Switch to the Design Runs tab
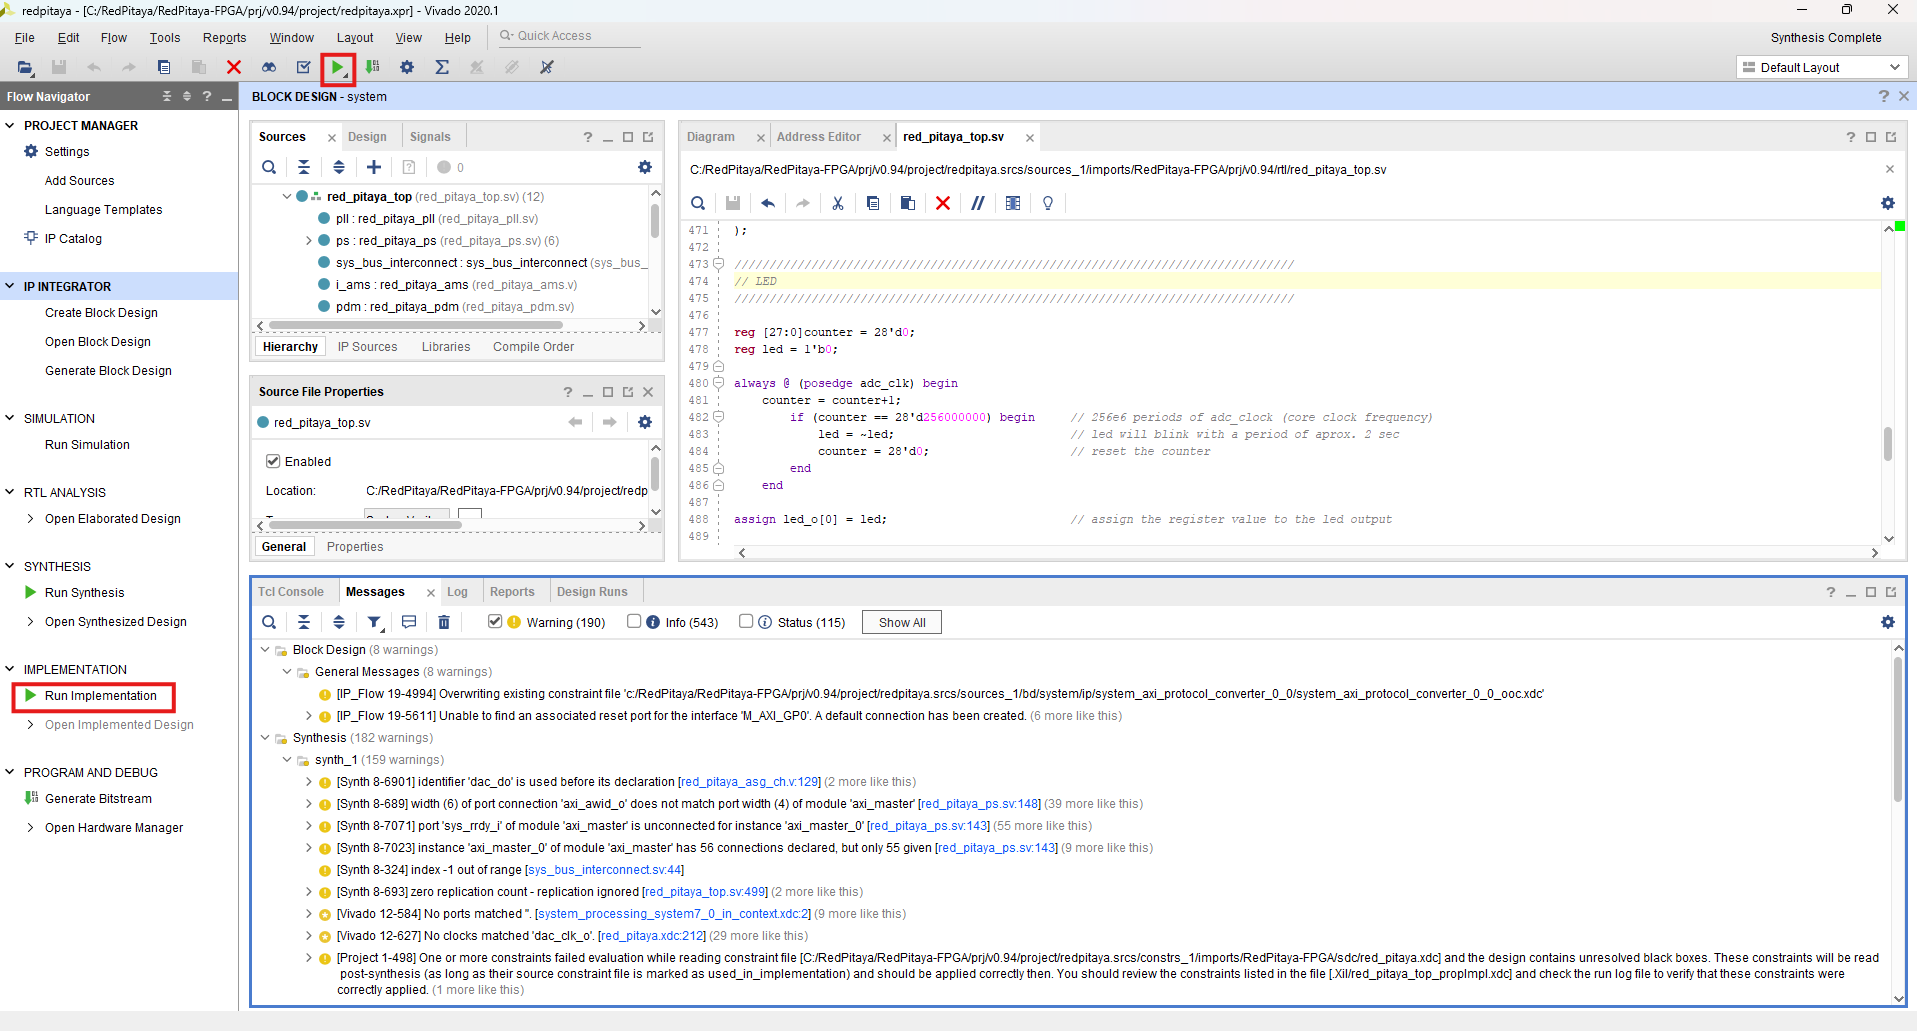 coord(592,591)
